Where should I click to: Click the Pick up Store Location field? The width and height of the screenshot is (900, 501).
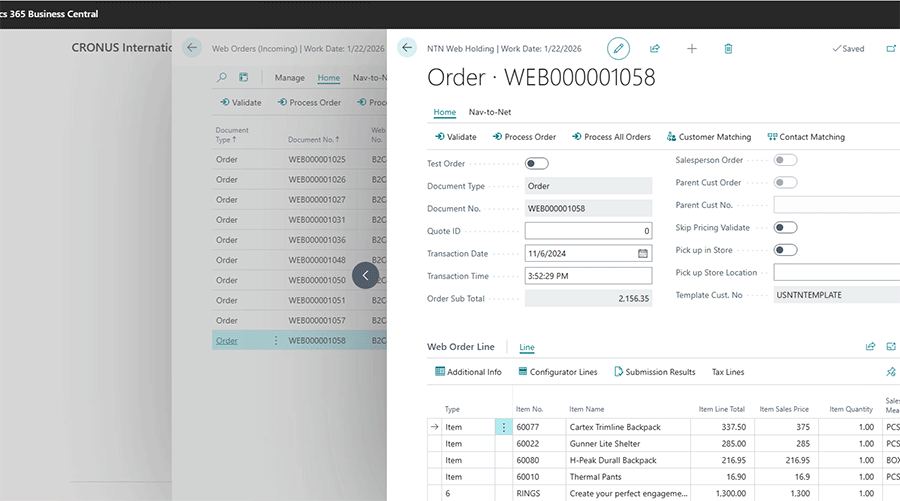(x=837, y=273)
